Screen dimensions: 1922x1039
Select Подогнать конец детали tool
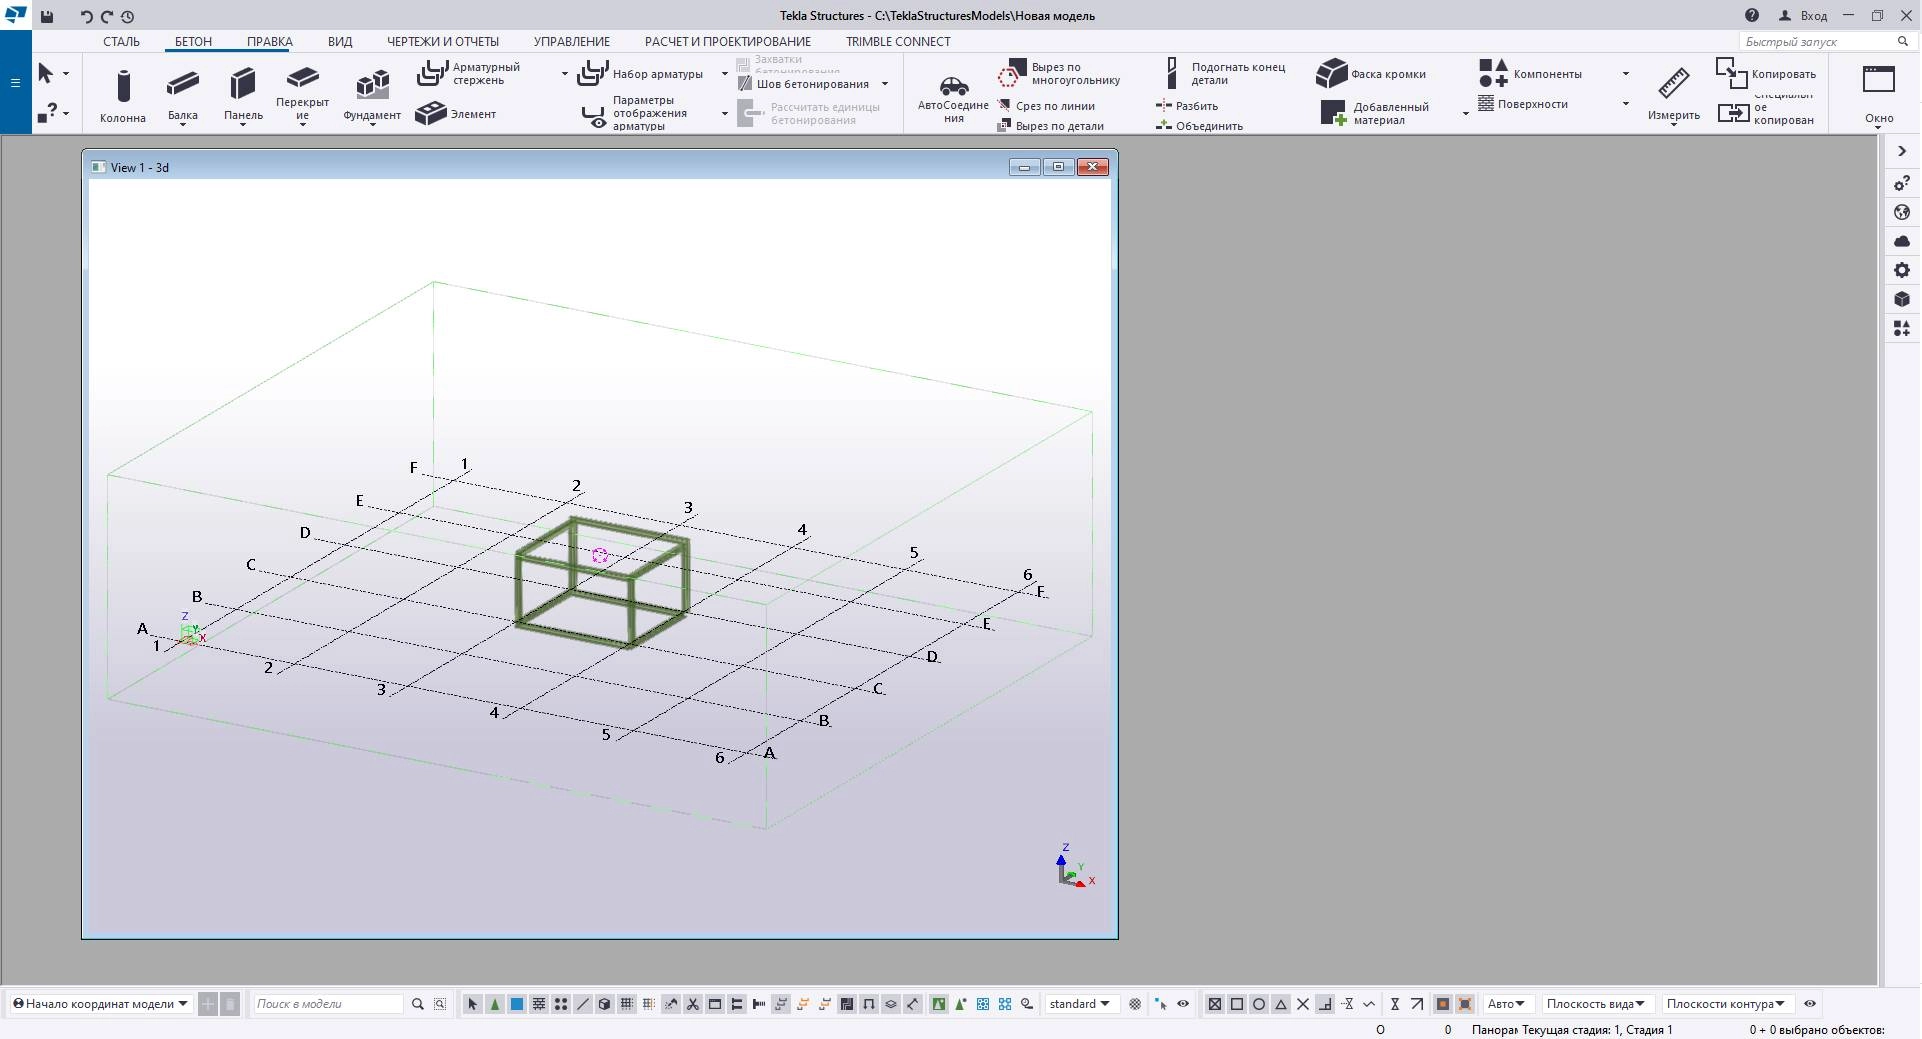click(1225, 73)
